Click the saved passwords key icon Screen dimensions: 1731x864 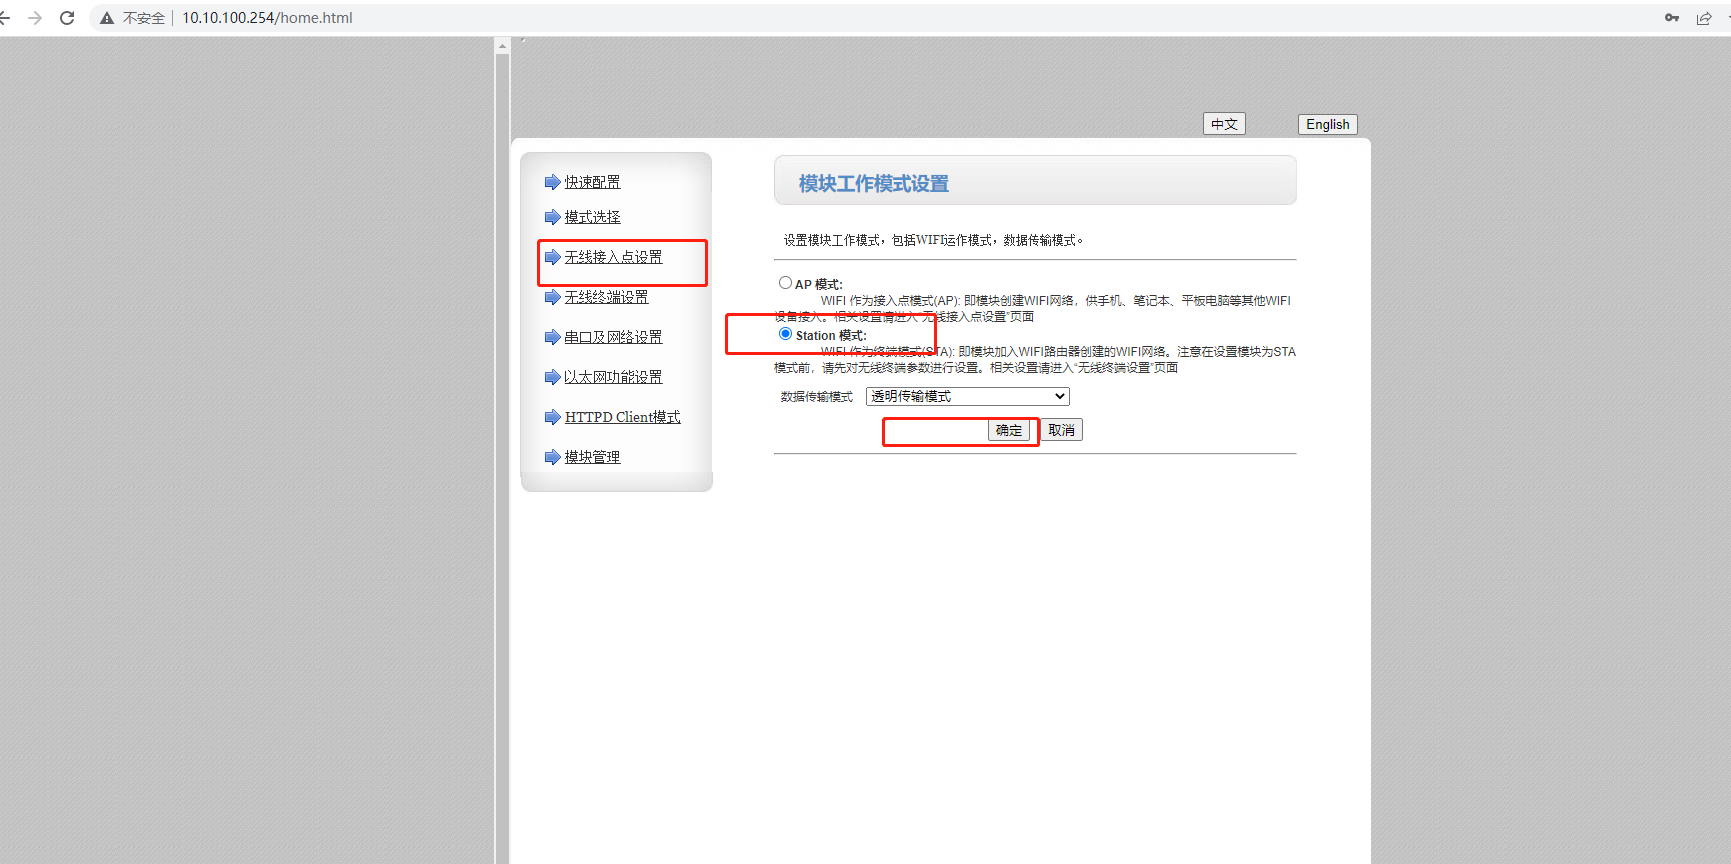[1672, 18]
